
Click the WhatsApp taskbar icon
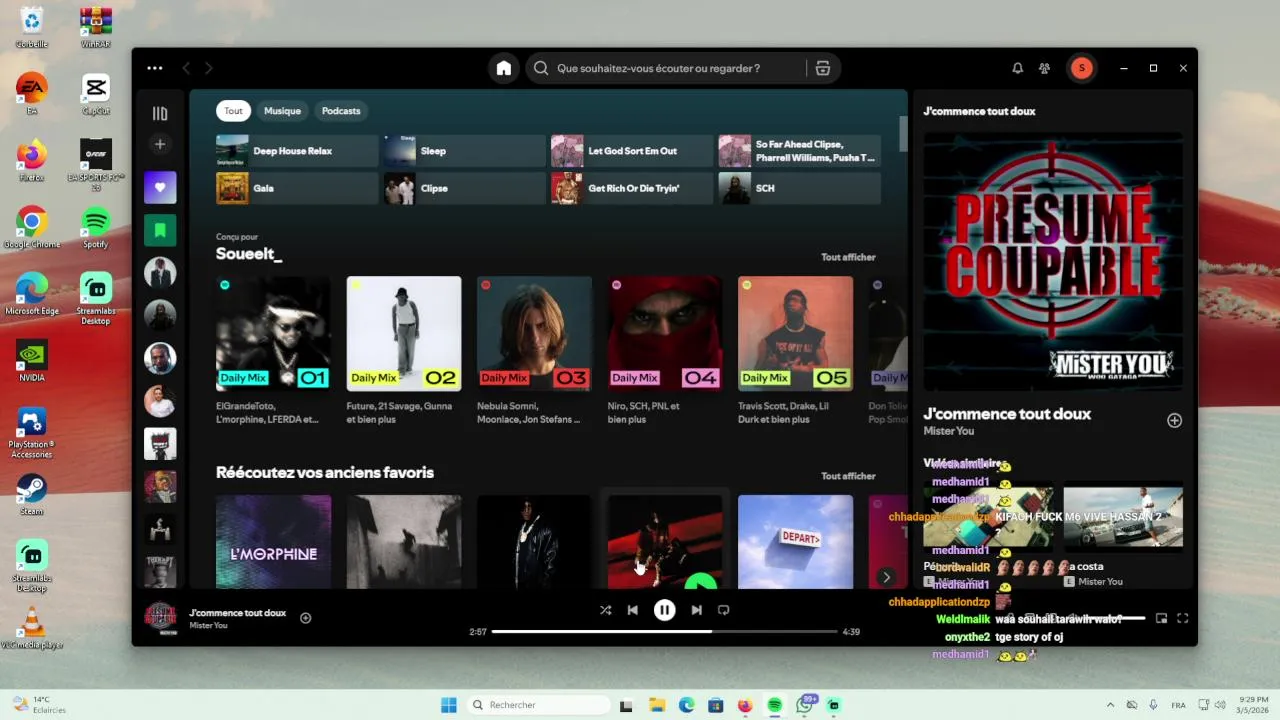point(805,705)
